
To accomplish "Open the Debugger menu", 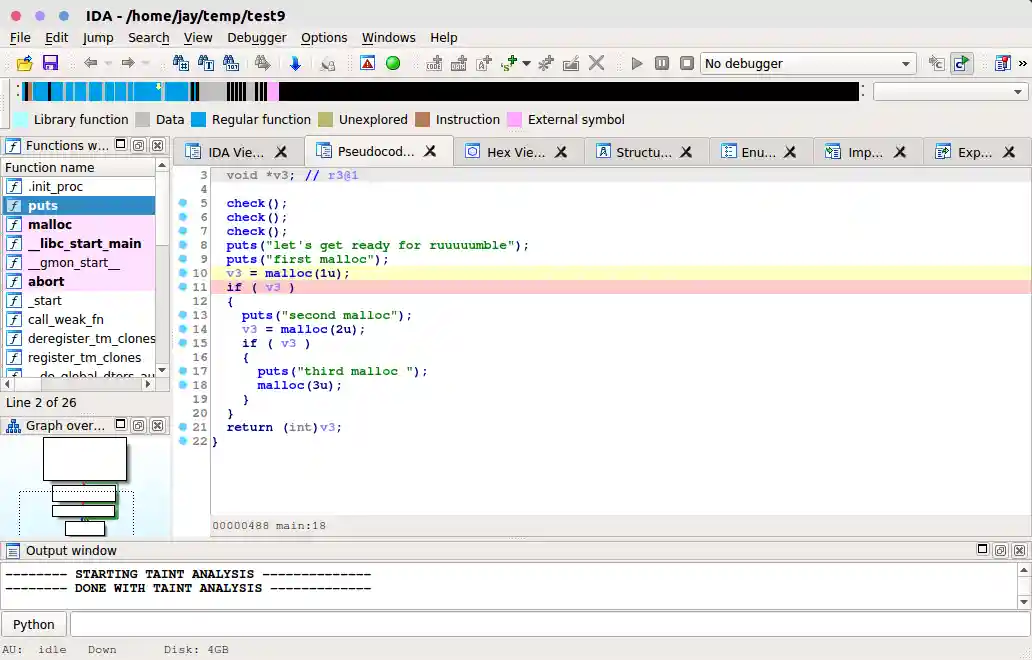I will 256,37.
